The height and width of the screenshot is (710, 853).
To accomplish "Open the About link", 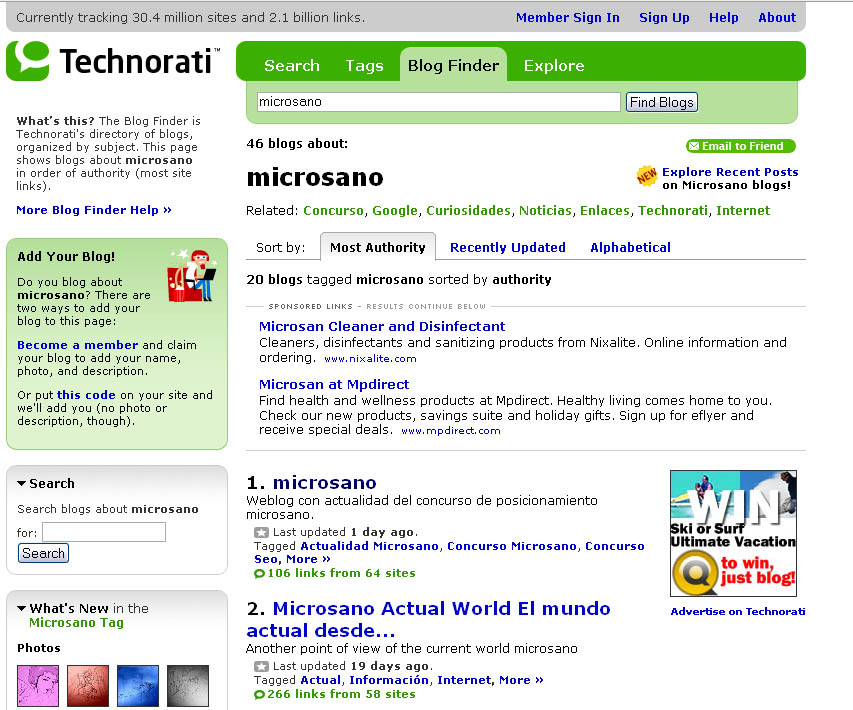I will 777,17.
